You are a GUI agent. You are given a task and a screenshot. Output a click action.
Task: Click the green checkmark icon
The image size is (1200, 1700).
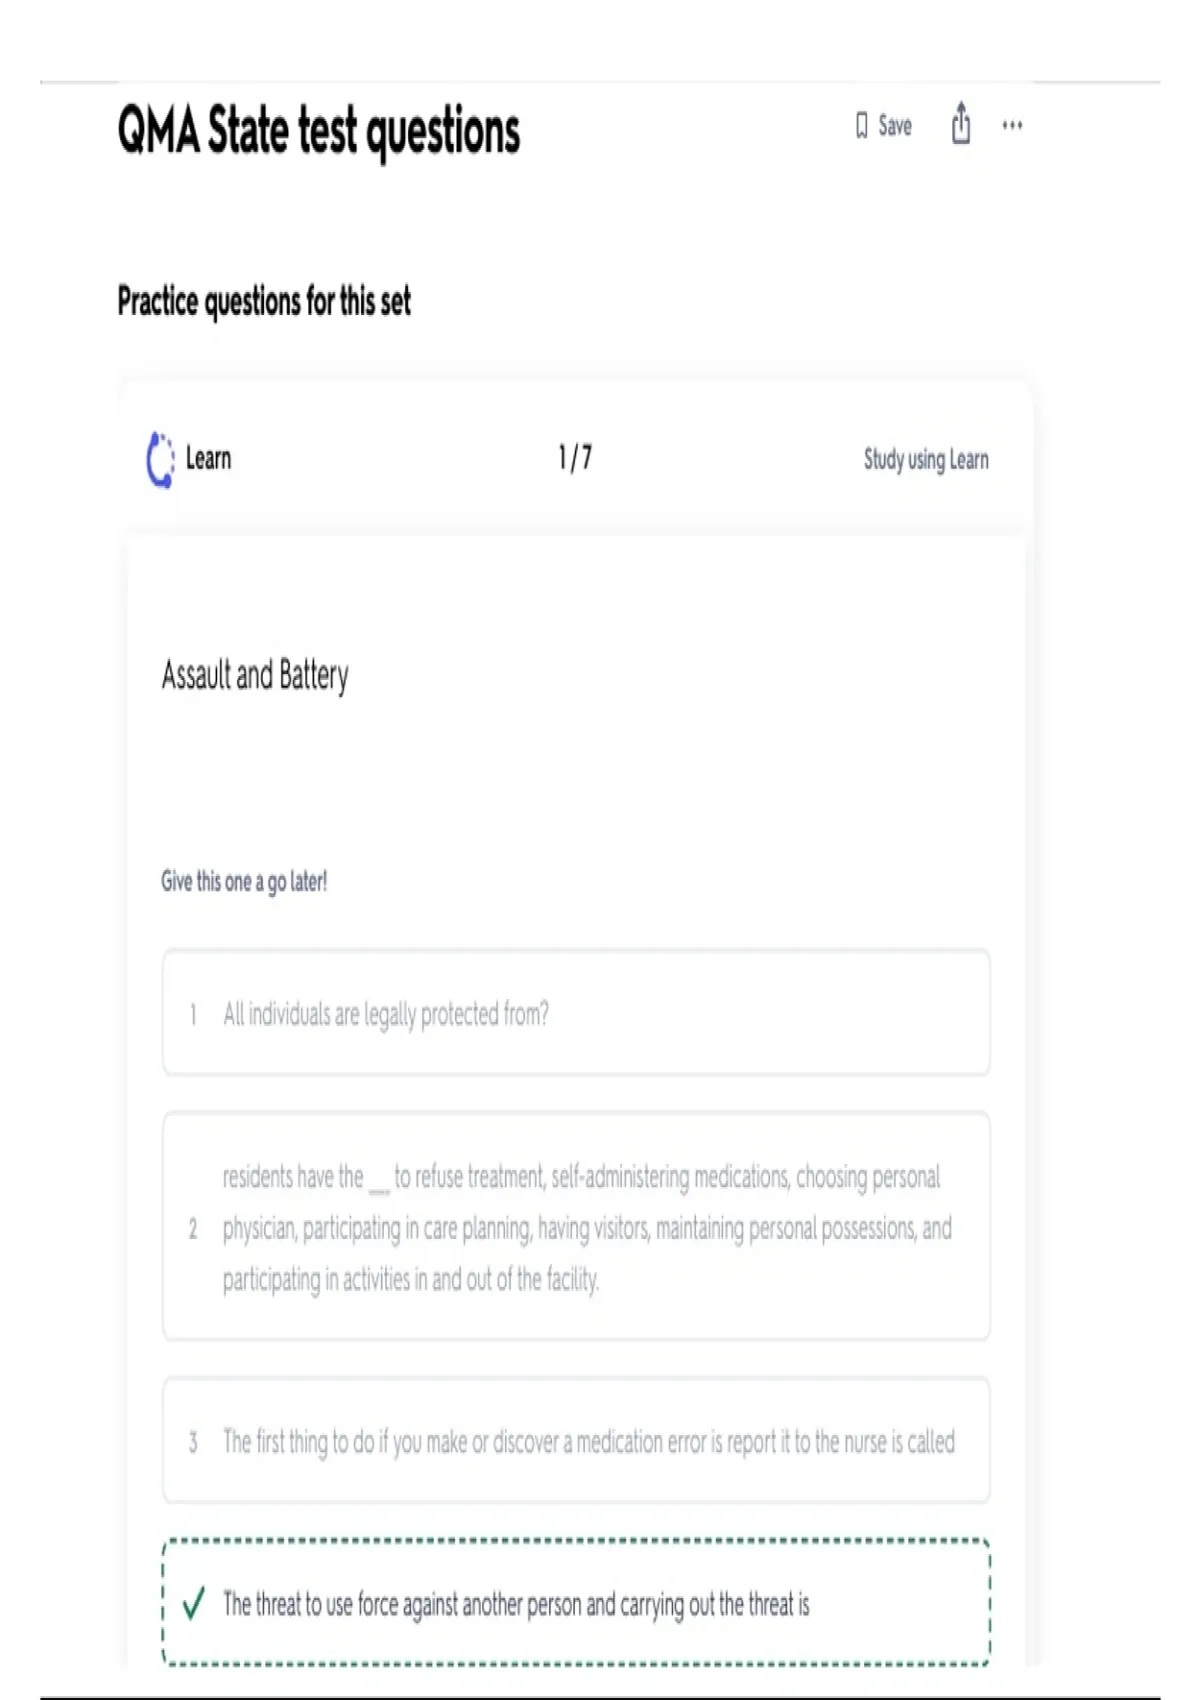click(x=194, y=1603)
